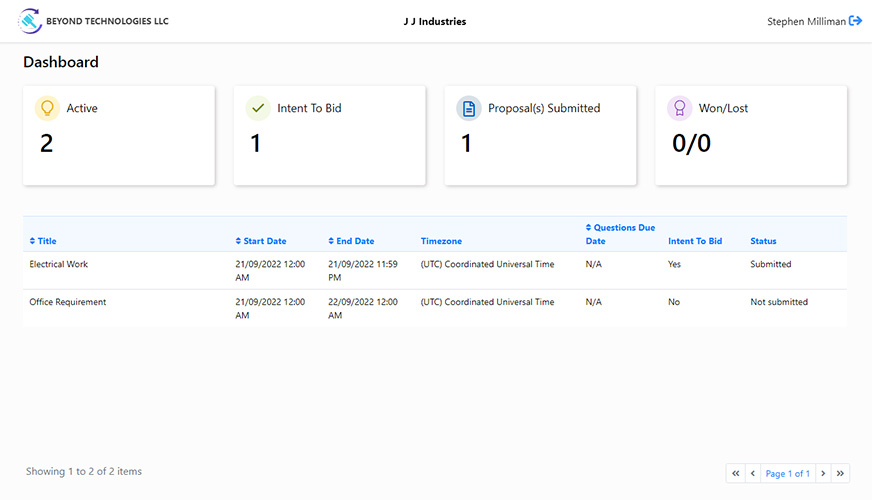872x500 pixels.
Task: Click the Status column header
Action: tap(763, 241)
